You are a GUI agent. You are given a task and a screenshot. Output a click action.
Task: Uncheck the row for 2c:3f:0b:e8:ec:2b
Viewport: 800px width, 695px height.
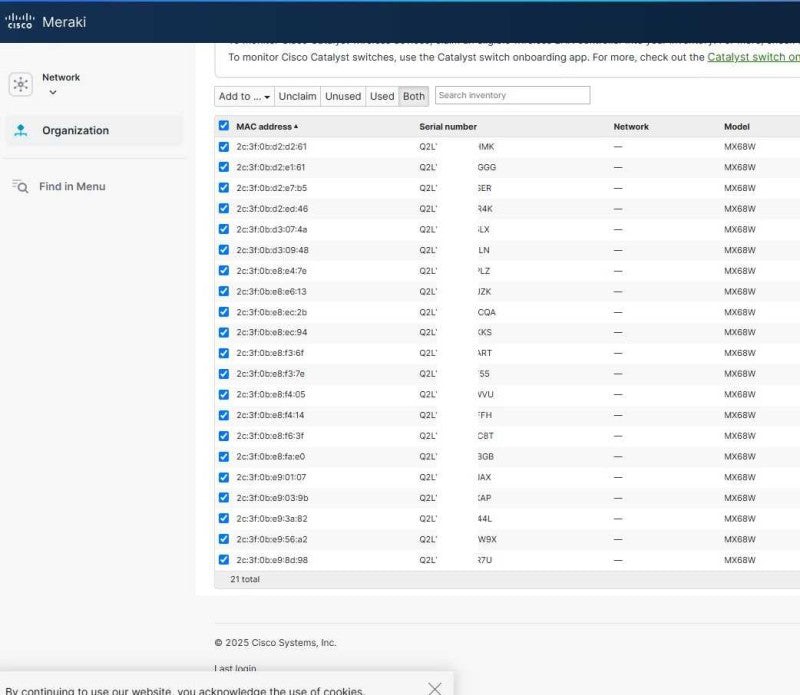point(223,312)
